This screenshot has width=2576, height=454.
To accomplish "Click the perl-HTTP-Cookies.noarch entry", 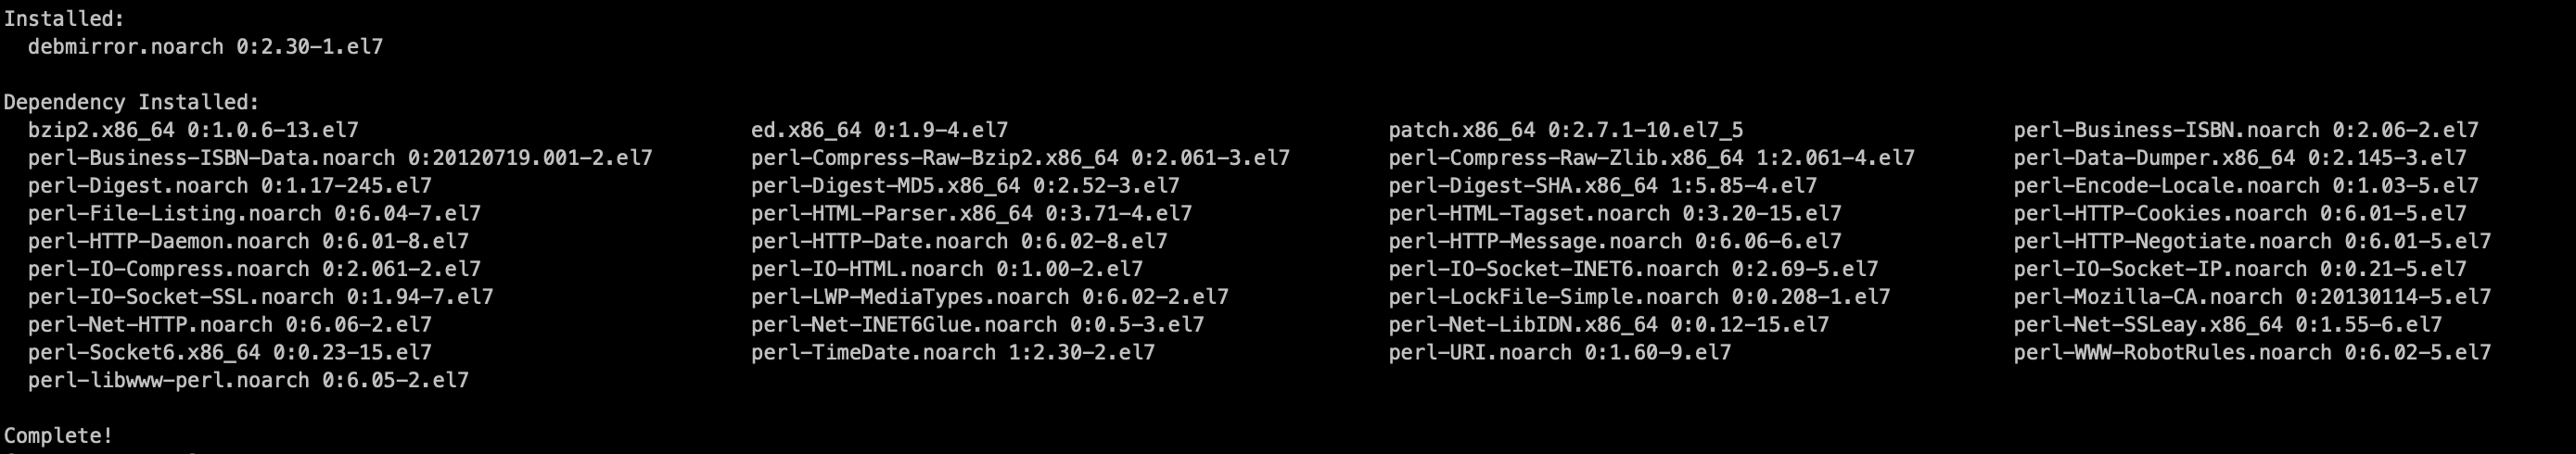I will pyautogui.click(x=2239, y=214).
